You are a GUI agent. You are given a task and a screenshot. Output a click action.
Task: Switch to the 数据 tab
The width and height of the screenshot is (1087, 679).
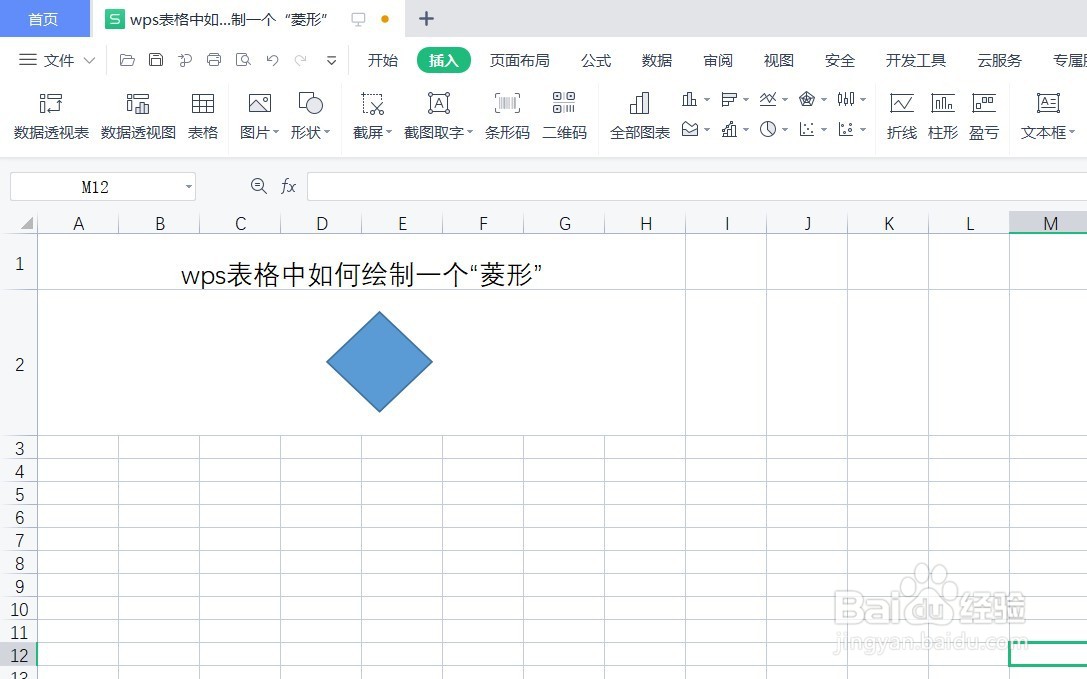click(656, 60)
